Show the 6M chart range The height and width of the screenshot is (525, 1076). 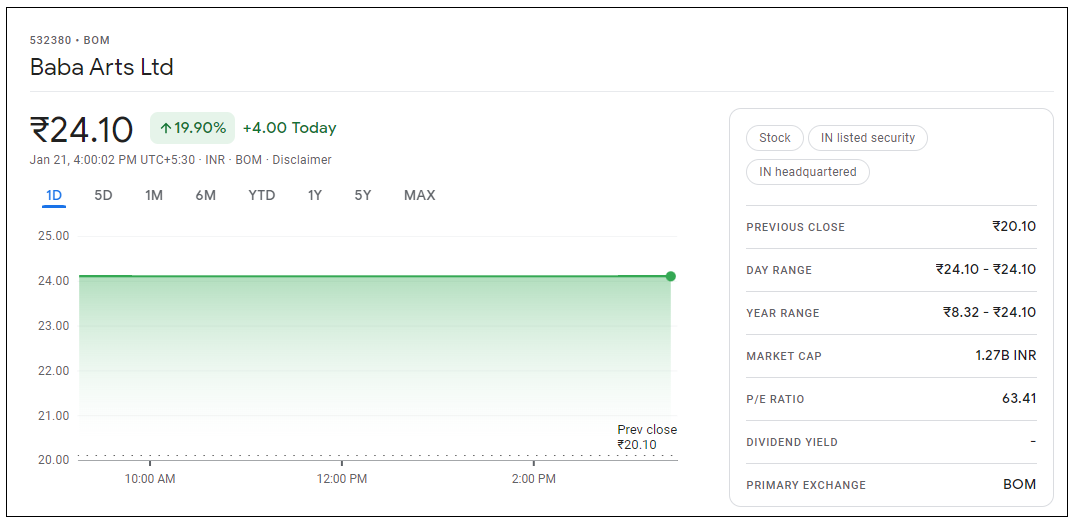pos(205,196)
